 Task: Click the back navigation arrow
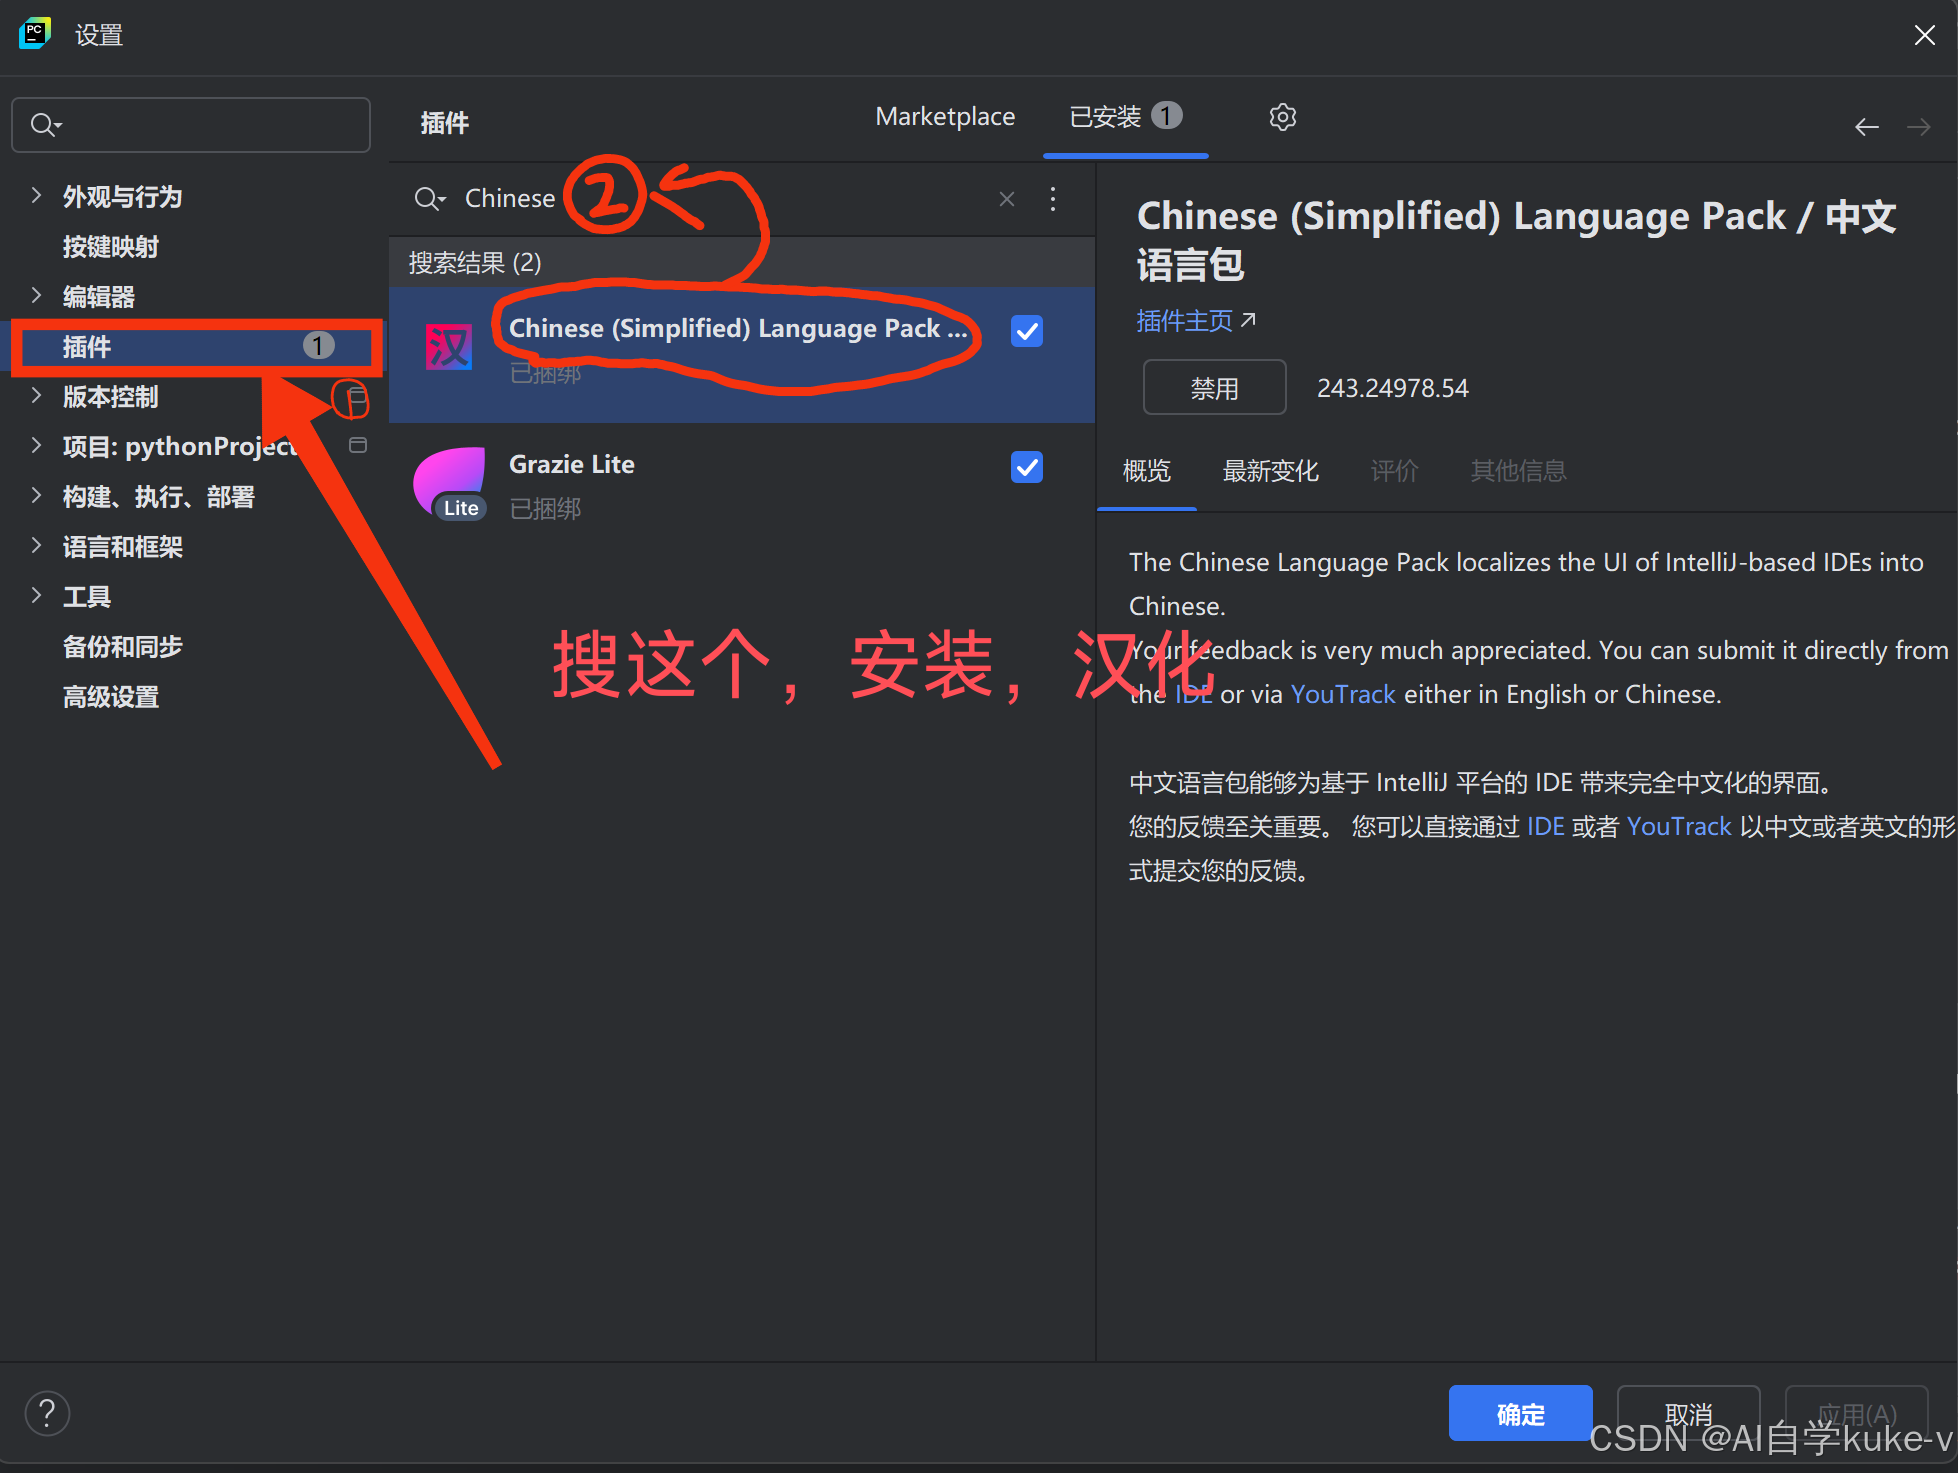click(x=1866, y=127)
